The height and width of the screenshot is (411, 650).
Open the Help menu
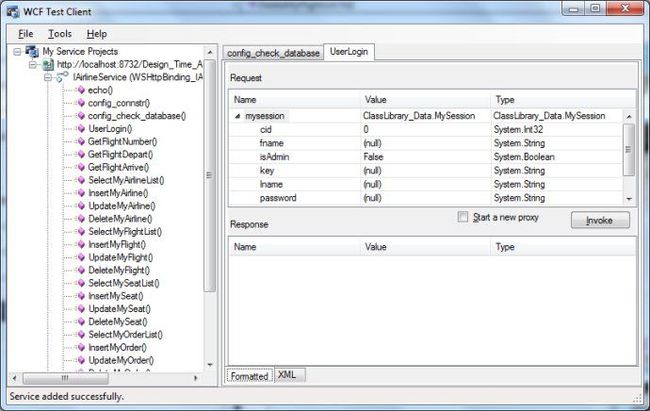point(97,34)
